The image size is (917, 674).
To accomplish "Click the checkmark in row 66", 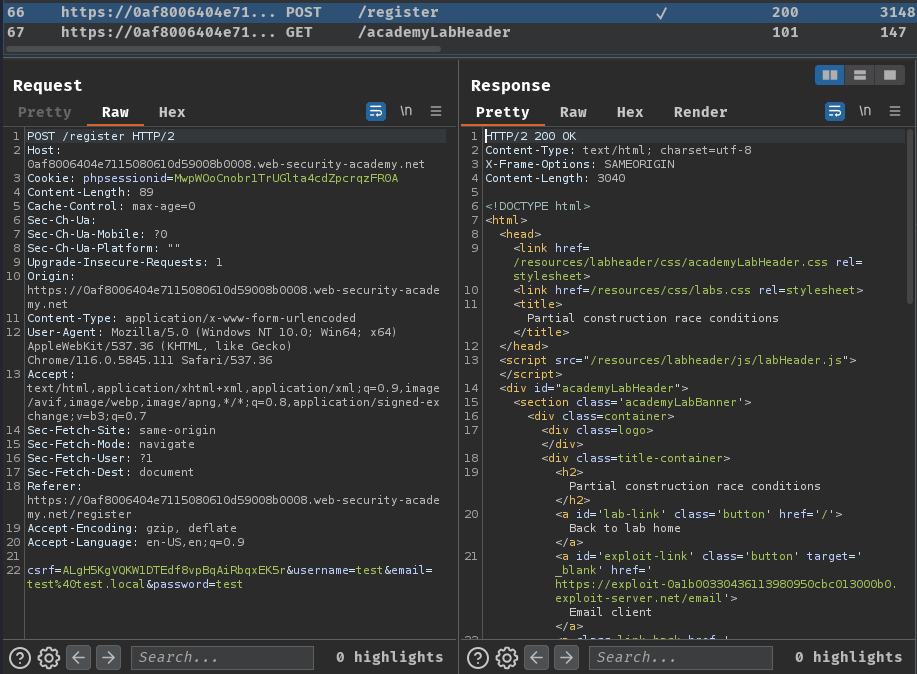I will click(661, 13).
